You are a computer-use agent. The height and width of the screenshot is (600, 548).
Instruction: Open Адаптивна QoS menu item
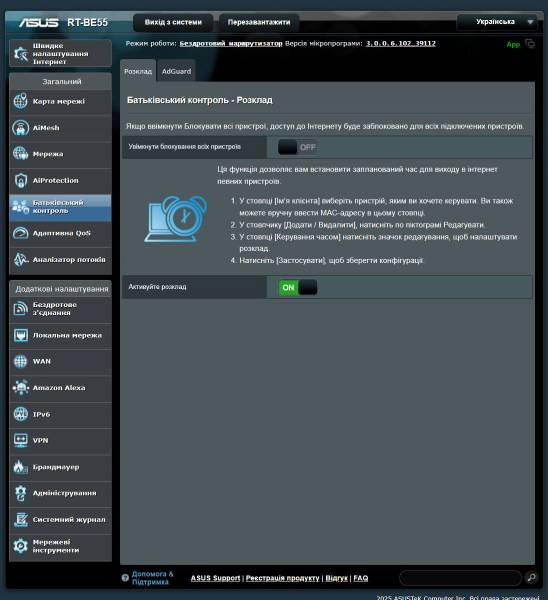point(60,233)
